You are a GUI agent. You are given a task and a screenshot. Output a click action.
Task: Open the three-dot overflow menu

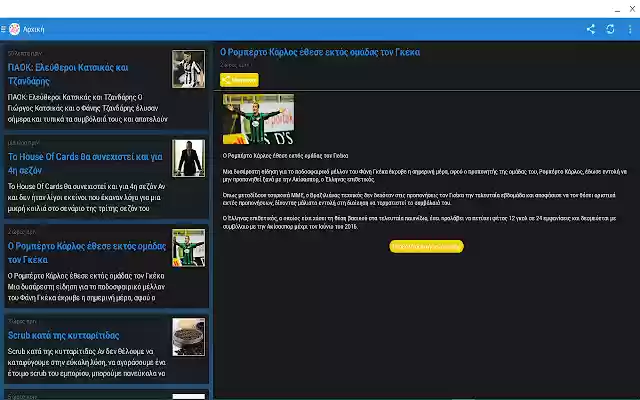[x=630, y=29]
